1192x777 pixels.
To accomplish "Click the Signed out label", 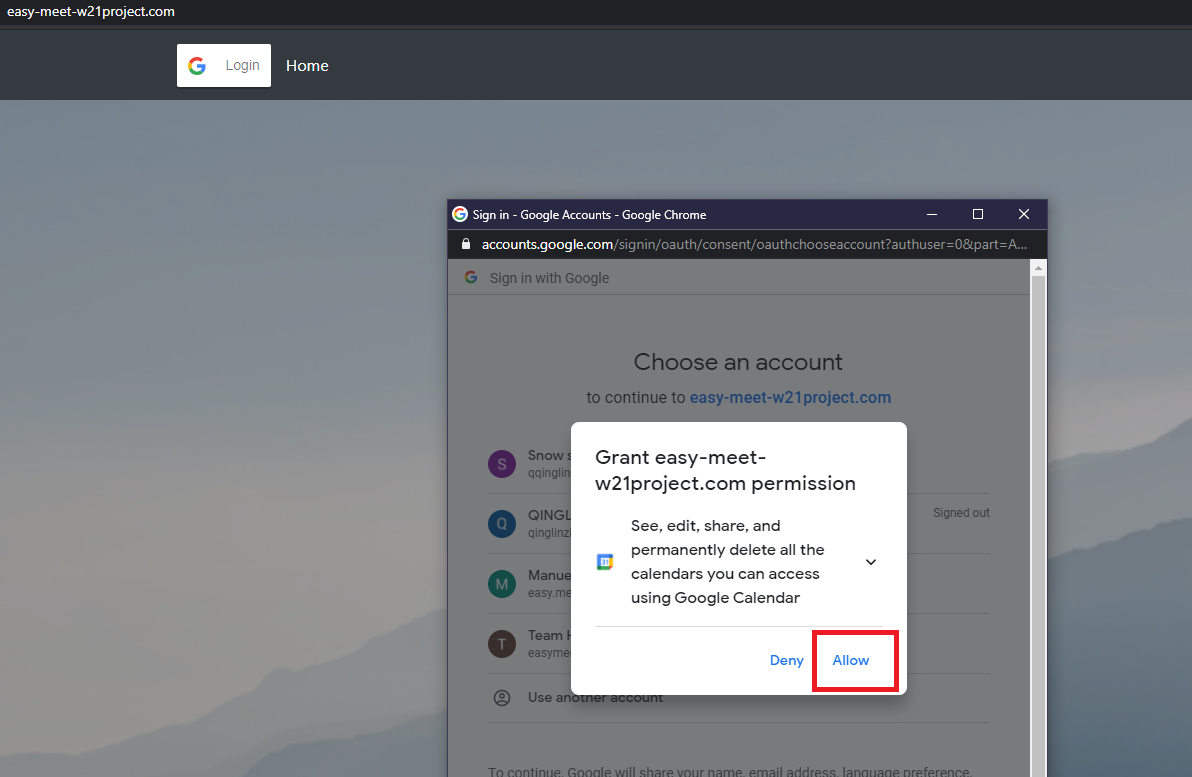I will click(961, 513).
